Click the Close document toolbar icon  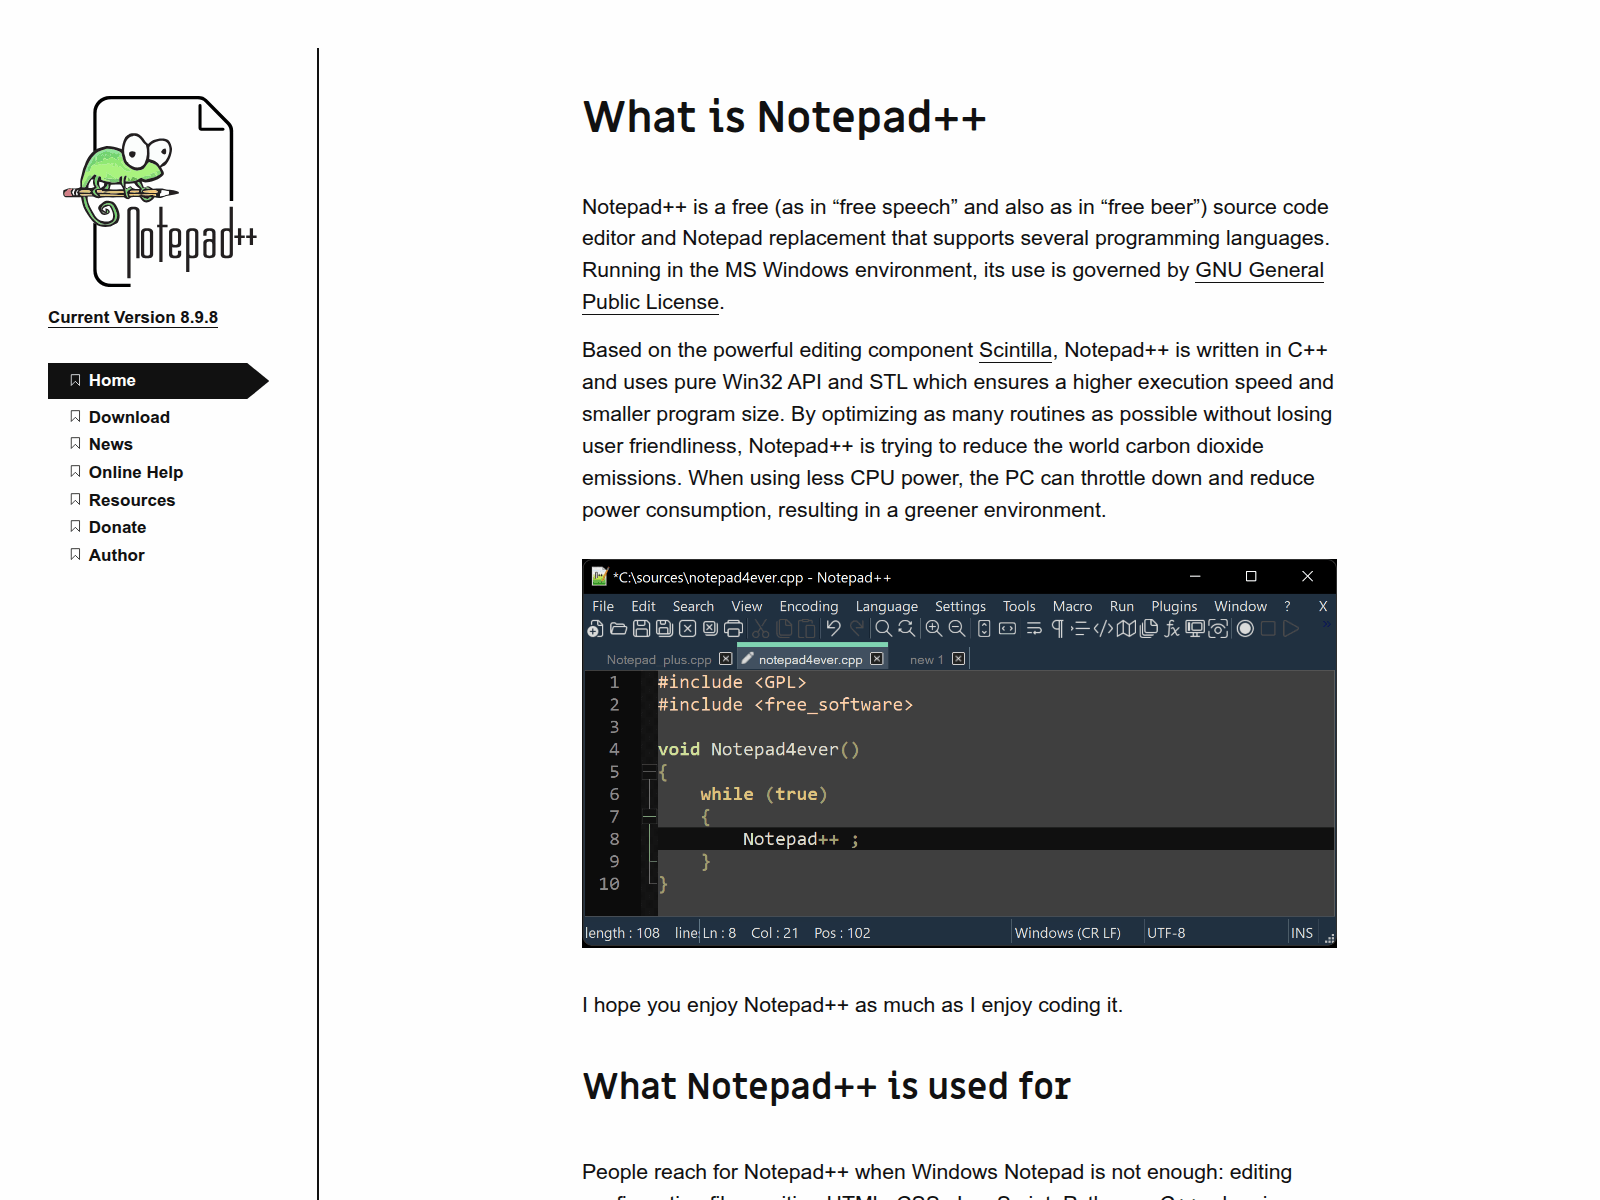tap(687, 628)
